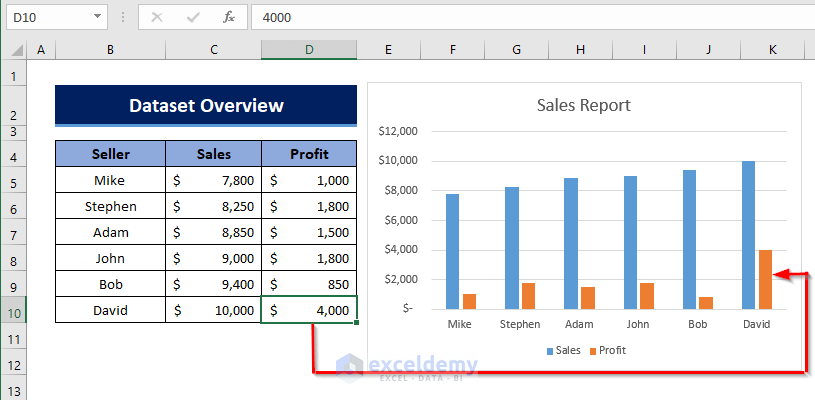This screenshot has height=400, width=815.
Task: Select the Dataset Overview title cell
Action: pyautogui.click(x=206, y=106)
